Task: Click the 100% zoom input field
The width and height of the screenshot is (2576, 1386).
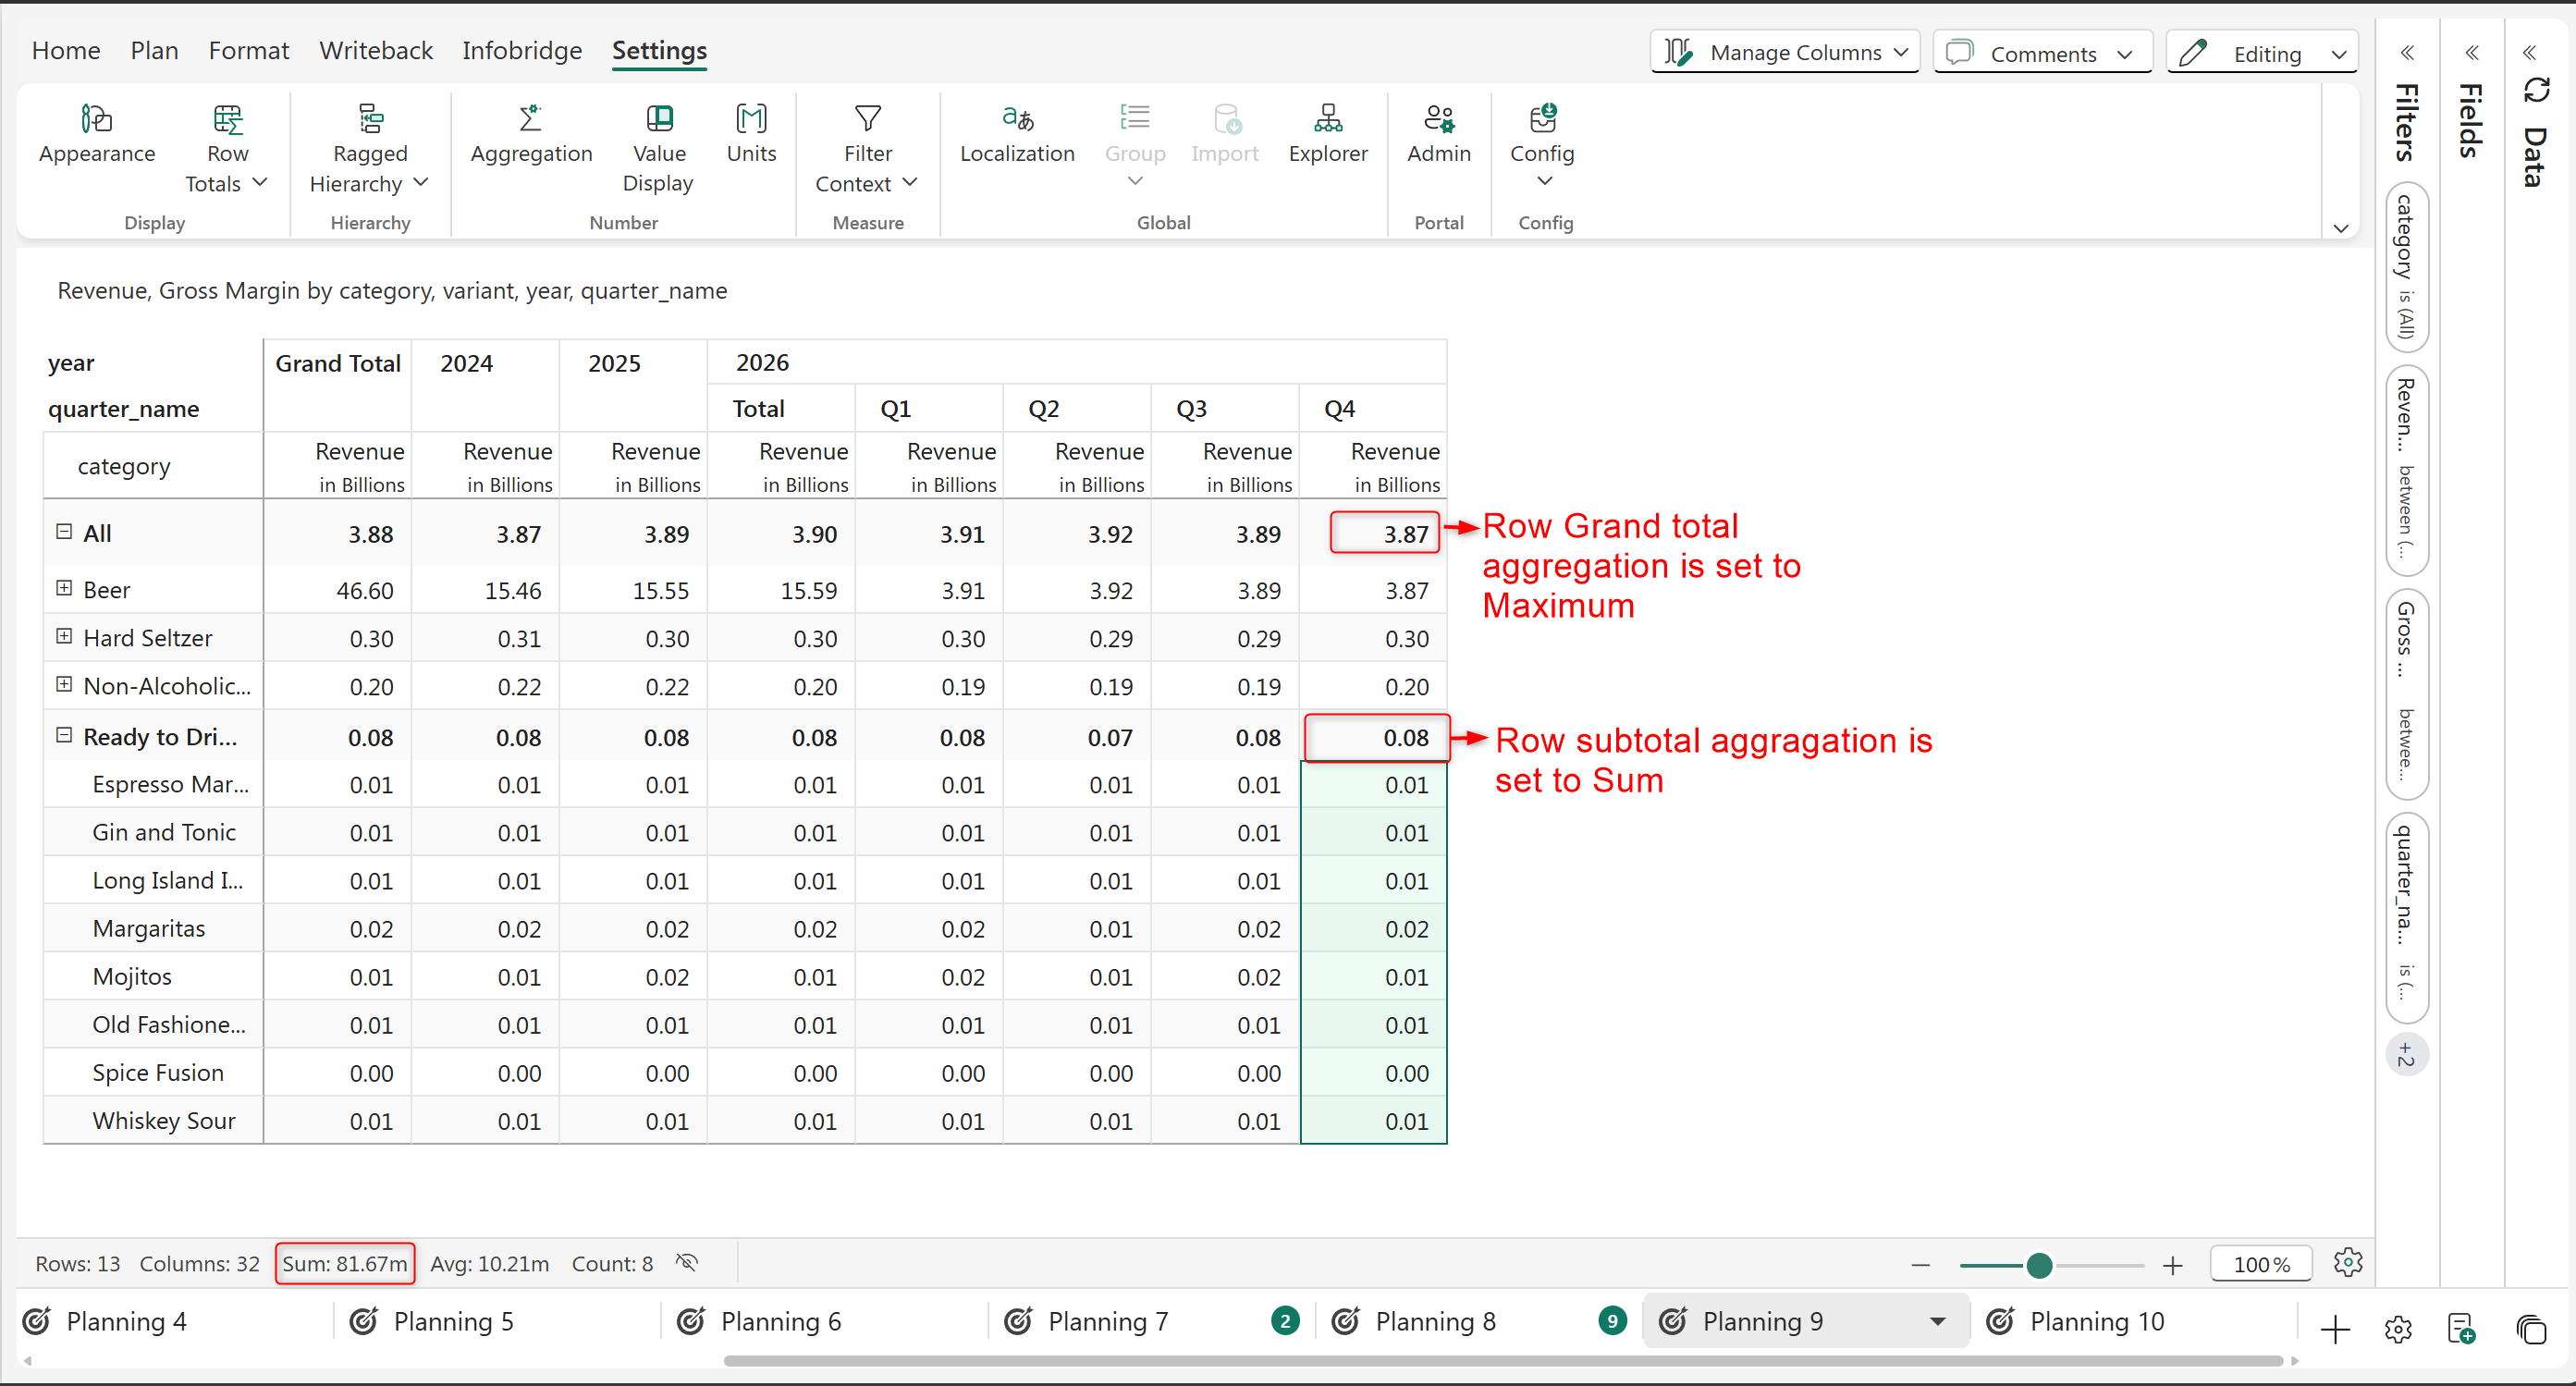Action: tap(2260, 1264)
